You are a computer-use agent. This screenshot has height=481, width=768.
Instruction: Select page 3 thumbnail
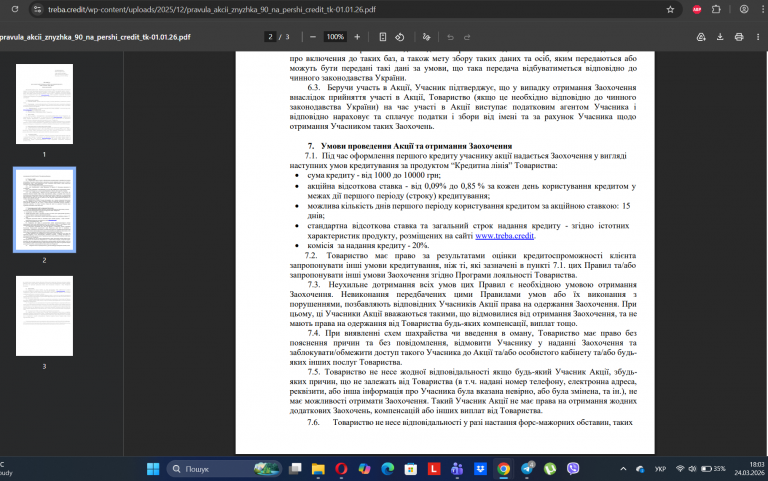coord(44,316)
